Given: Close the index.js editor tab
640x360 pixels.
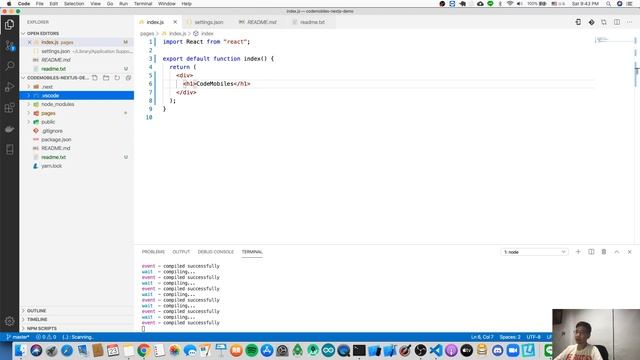Looking at the screenshot, I should pyautogui.click(x=175, y=22).
